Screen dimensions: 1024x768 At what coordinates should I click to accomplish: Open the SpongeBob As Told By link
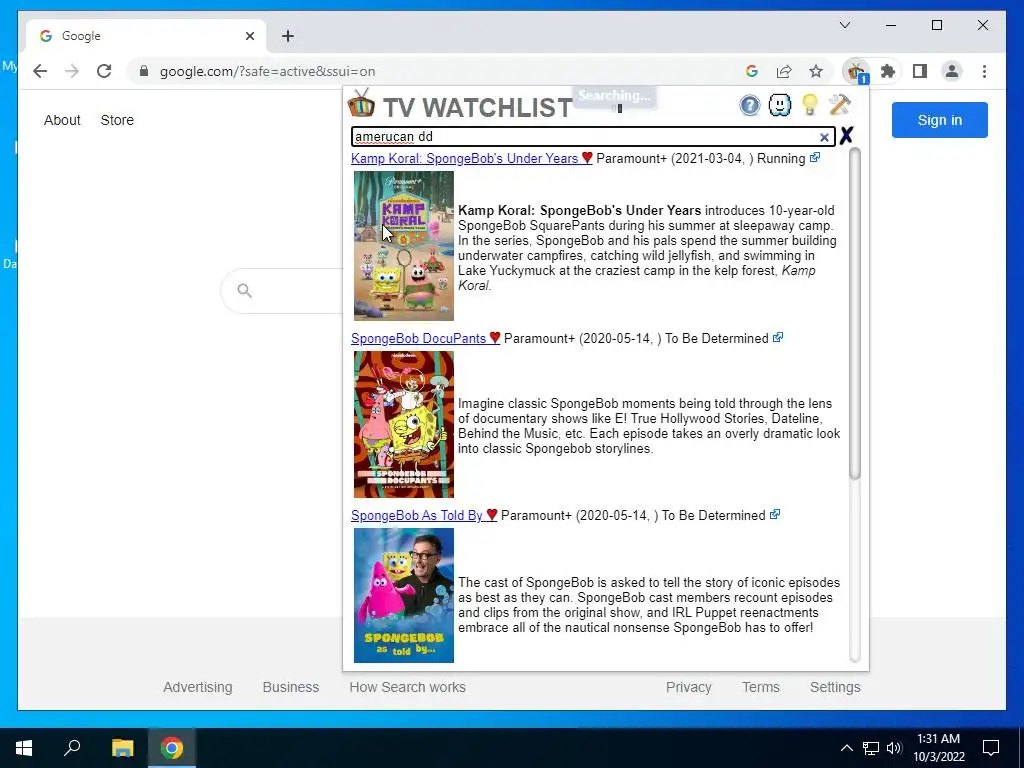(424, 515)
